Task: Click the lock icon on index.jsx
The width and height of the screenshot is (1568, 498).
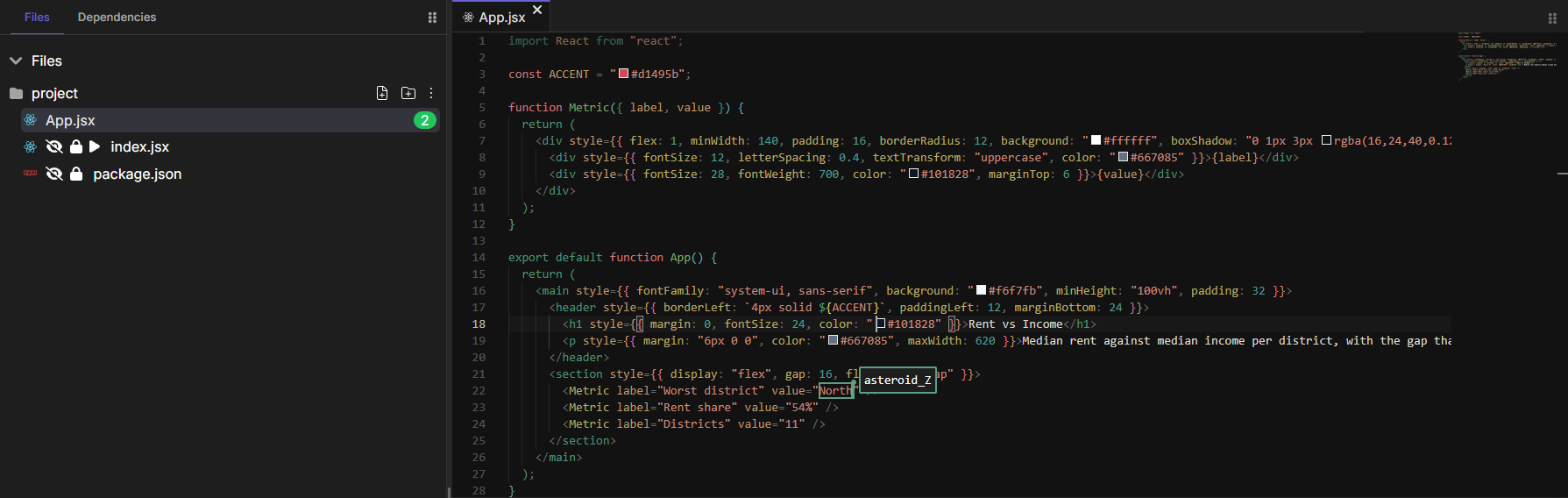Action: tap(76, 147)
